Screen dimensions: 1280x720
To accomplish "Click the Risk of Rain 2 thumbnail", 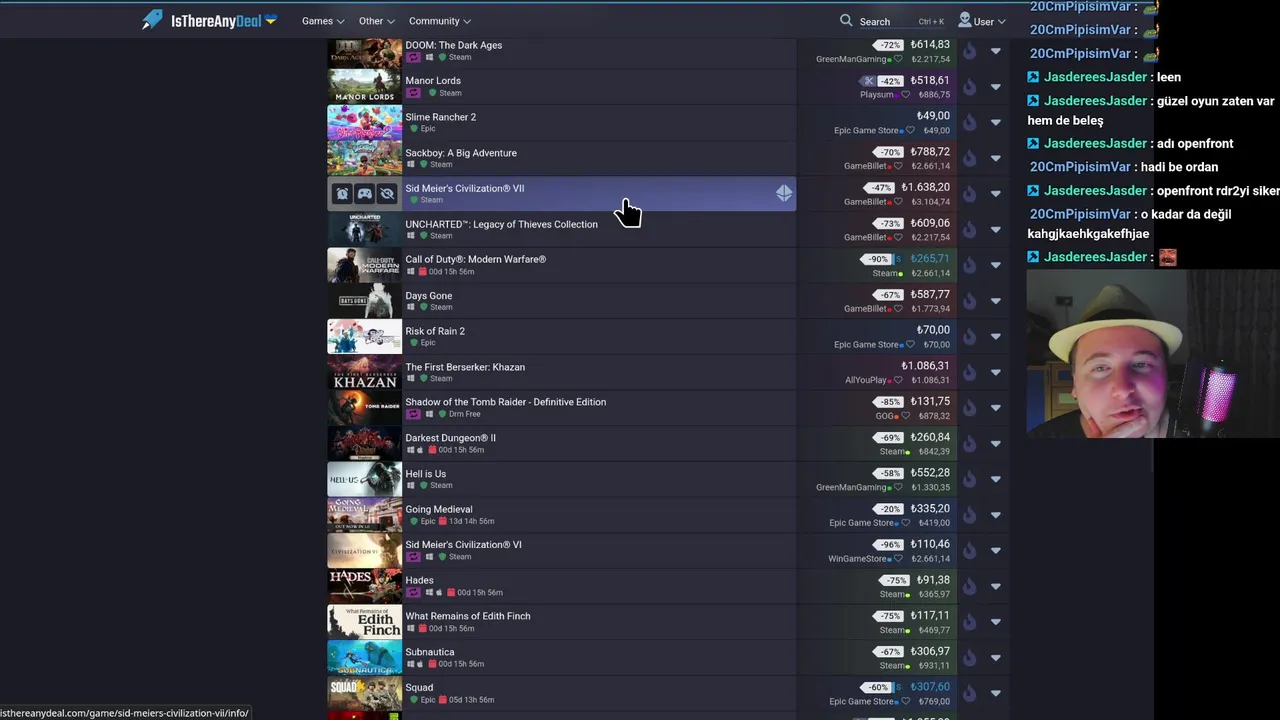I will (364, 337).
